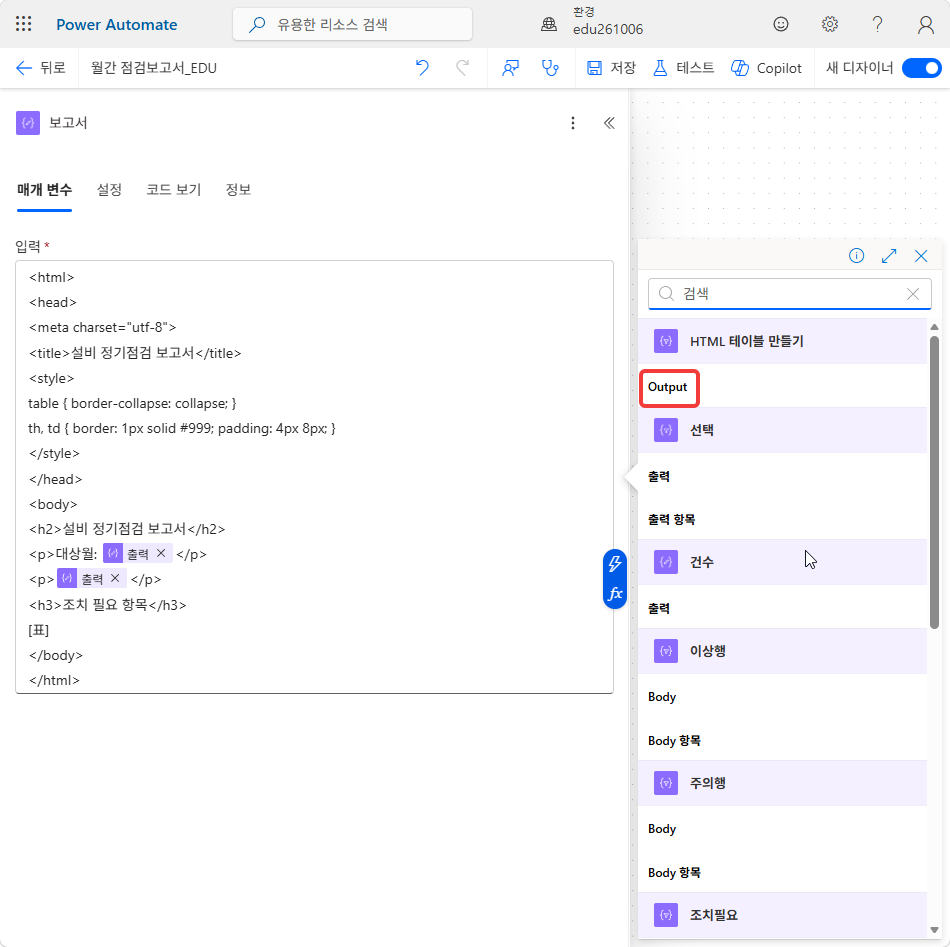Viewport: 950px width, 947px height.
Task: Collapse the 건수 section header
Action: (782, 562)
